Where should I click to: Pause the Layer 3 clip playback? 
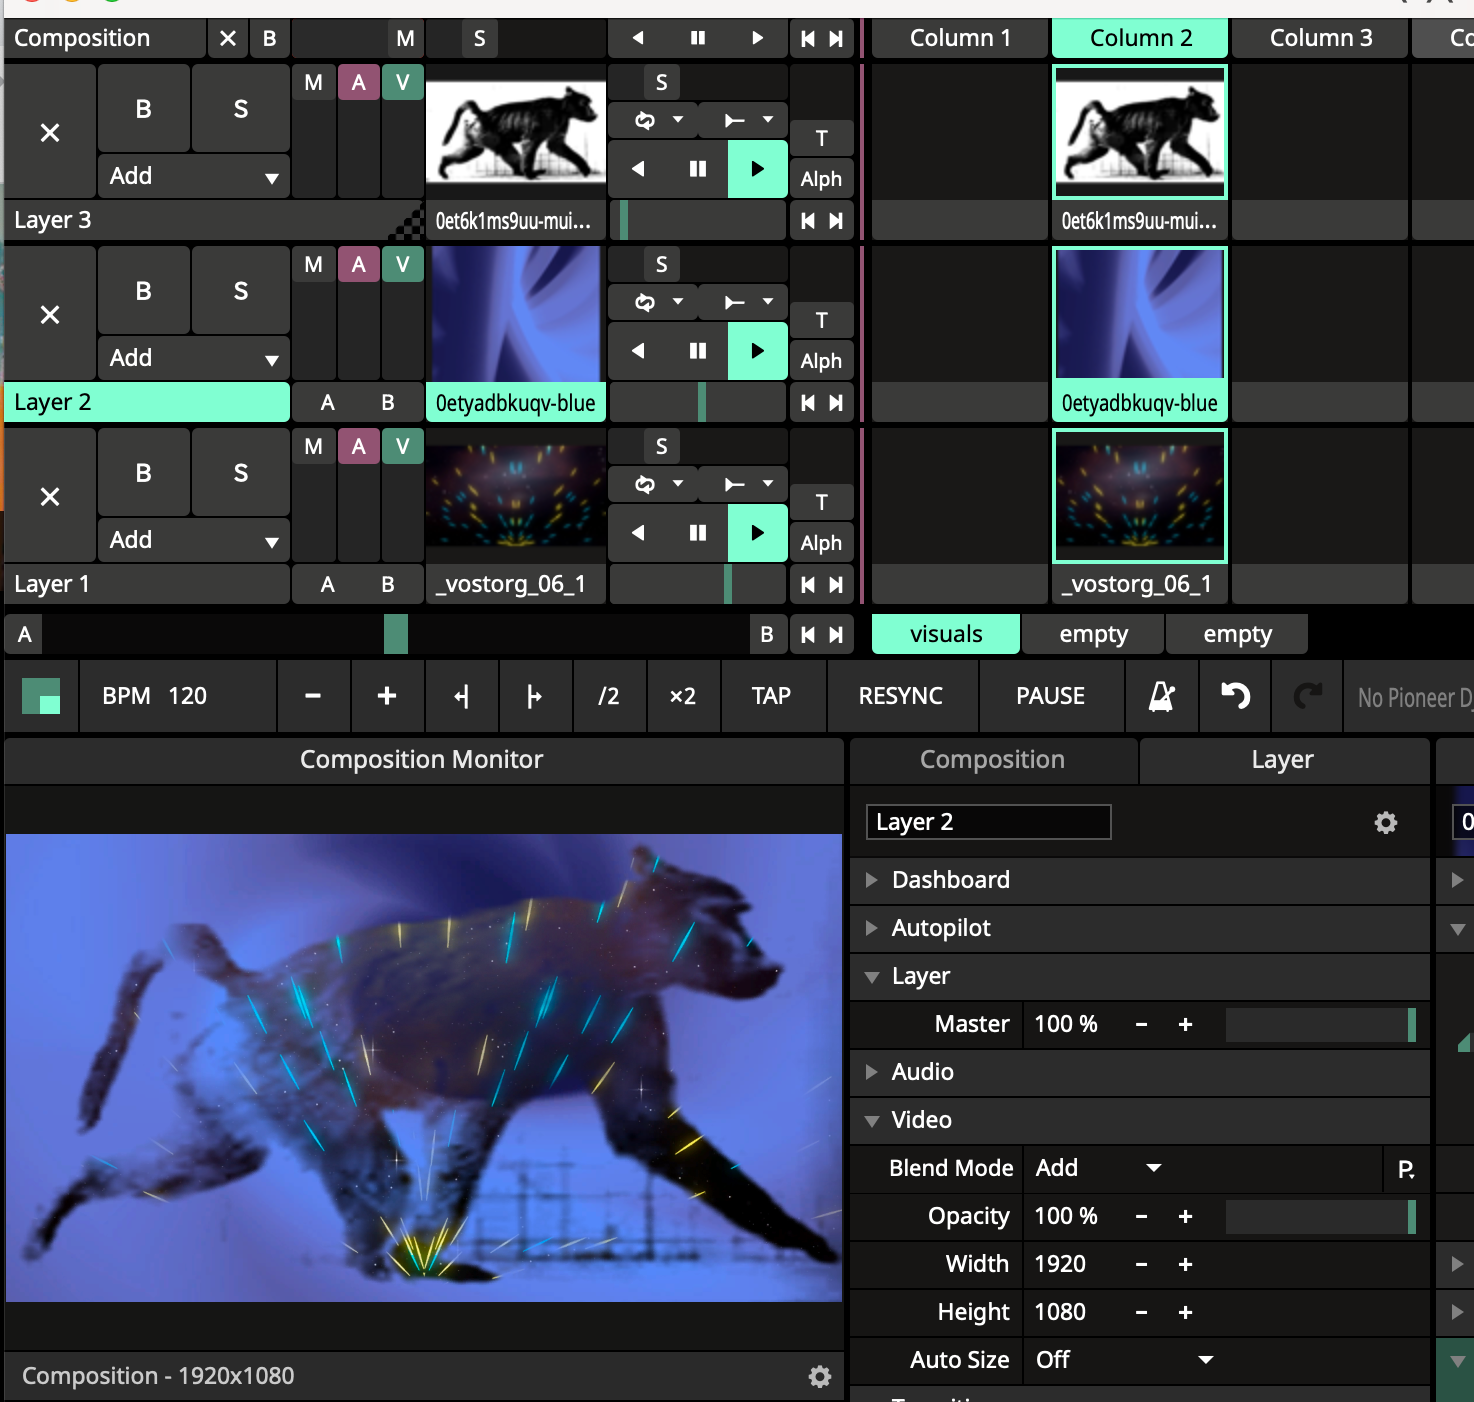coord(698,169)
